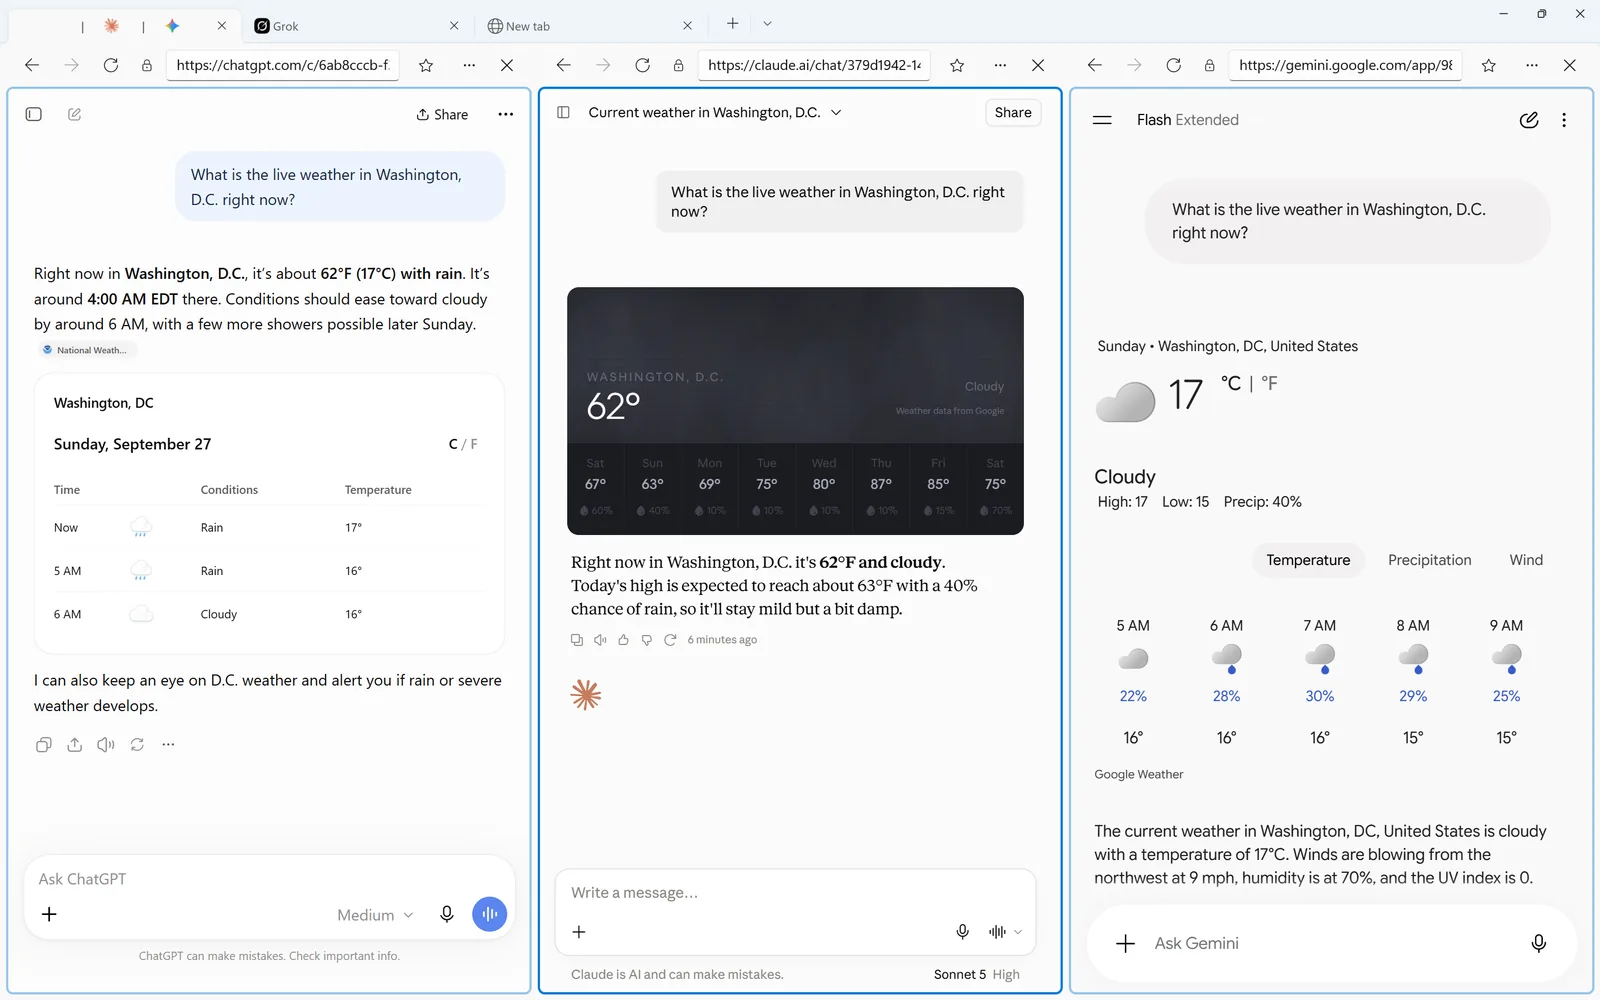Start a new chat in Gemini
The image size is (1600, 1000).
(x=1529, y=120)
